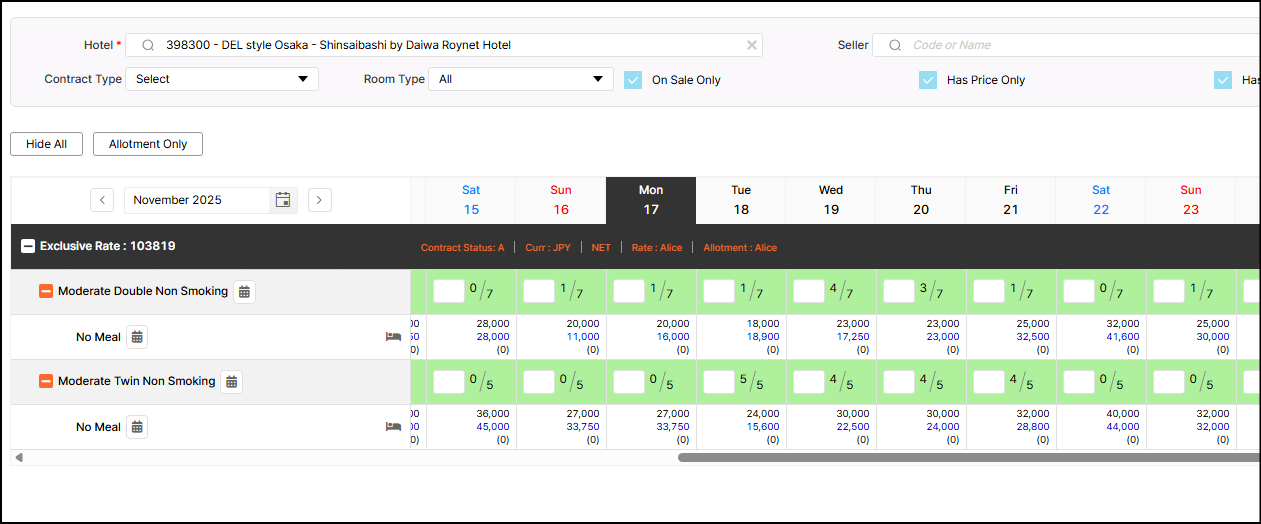Open calendar icon for Twin room No Meal
This screenshot has height=524, width=1261.
pos(137,427)
